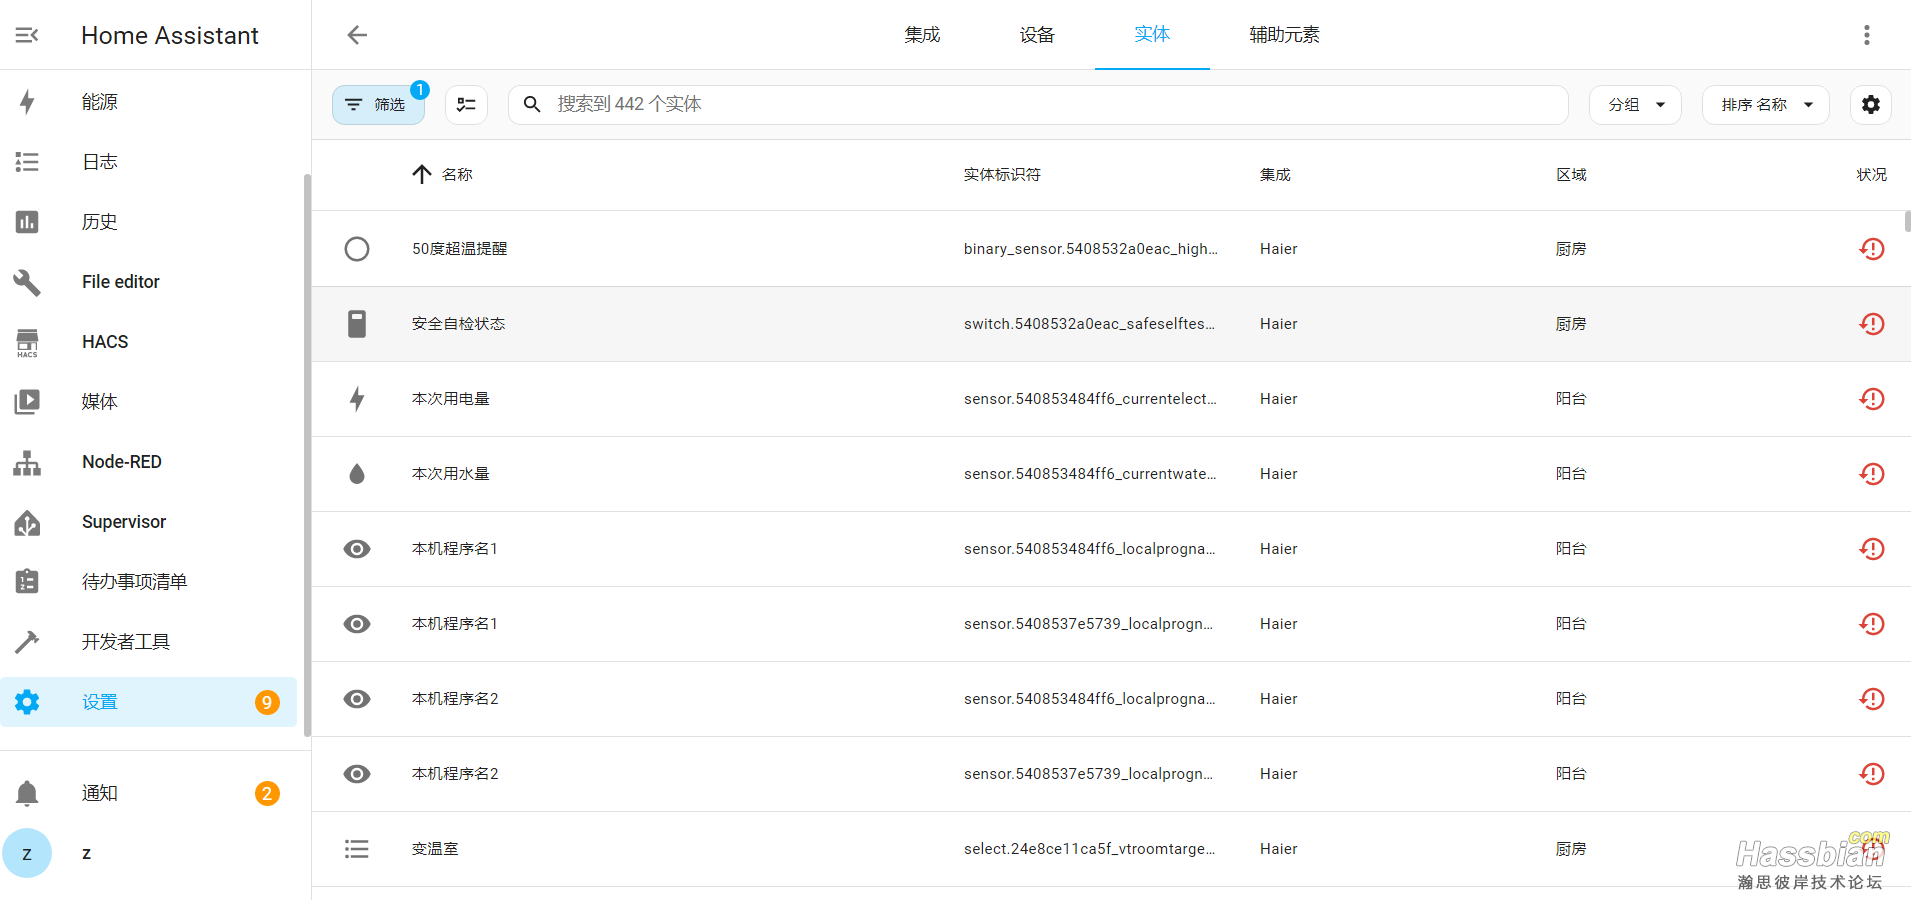Viewport: 1911px width, 900px height.
Task: Open HACS from the sidebar
Action: pos(105,342)
